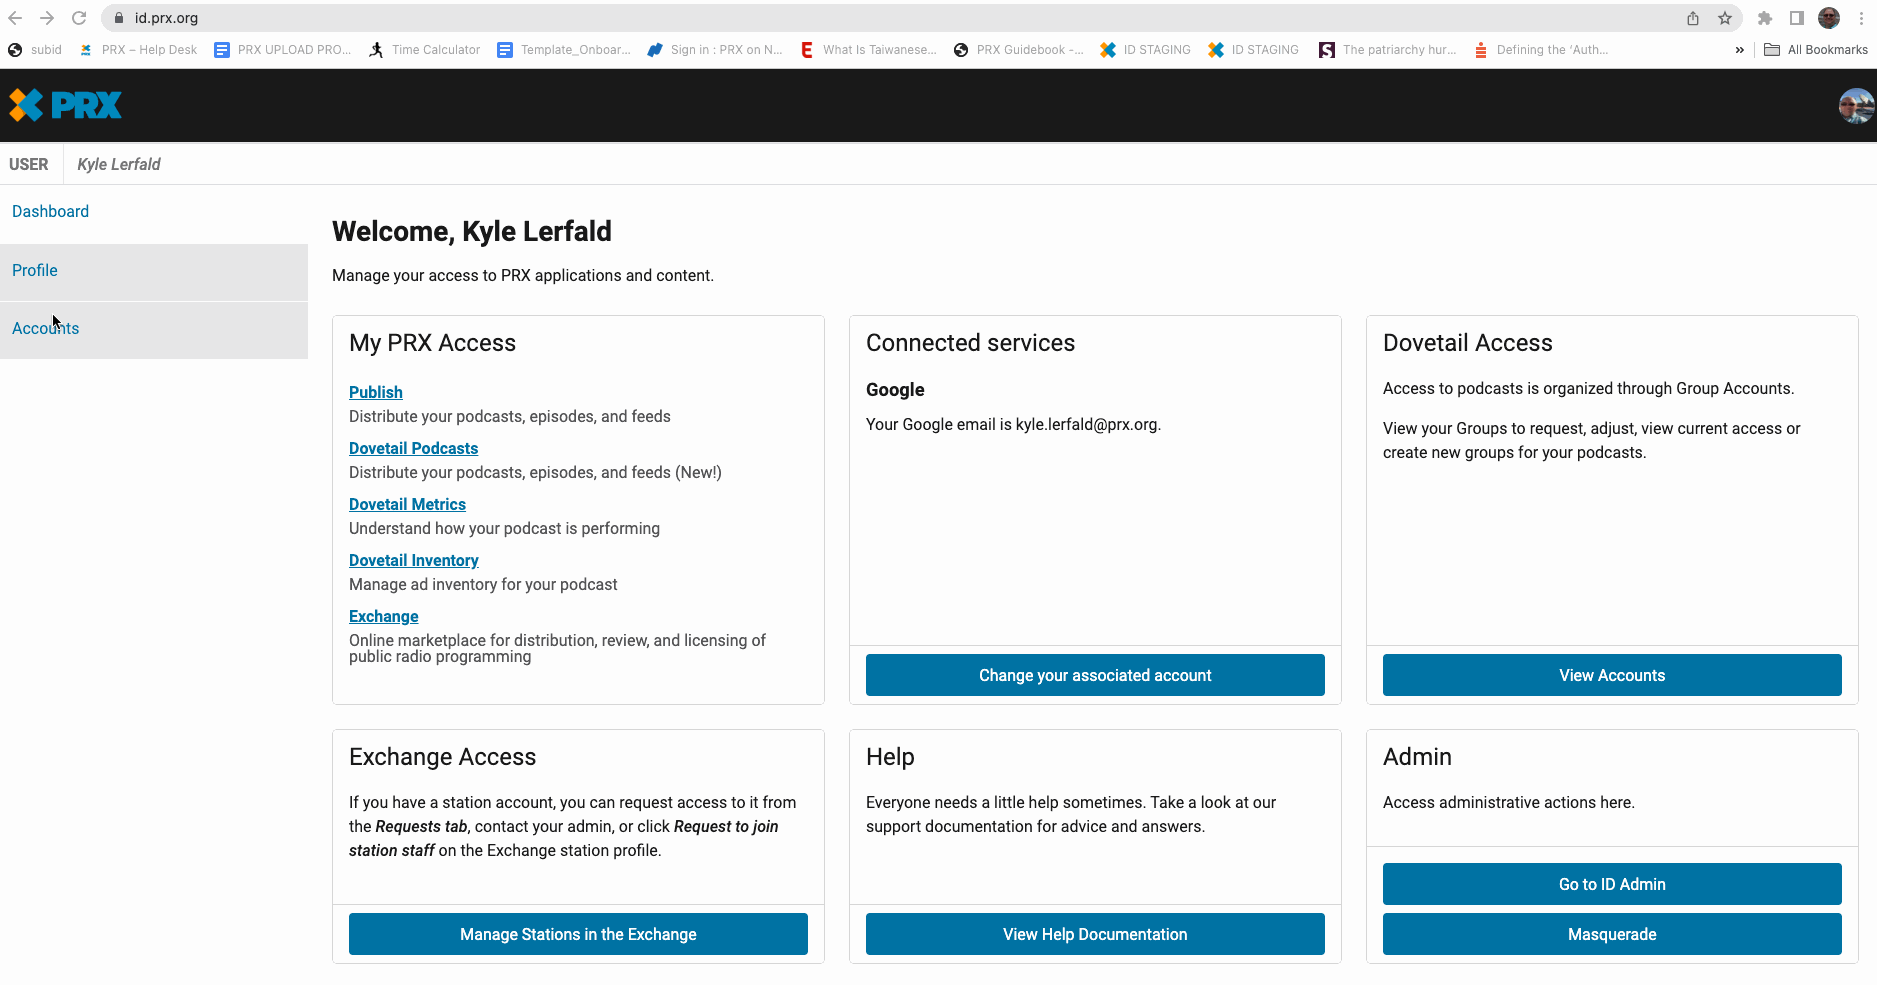Click the browser forward arrow

pos(47,18)
